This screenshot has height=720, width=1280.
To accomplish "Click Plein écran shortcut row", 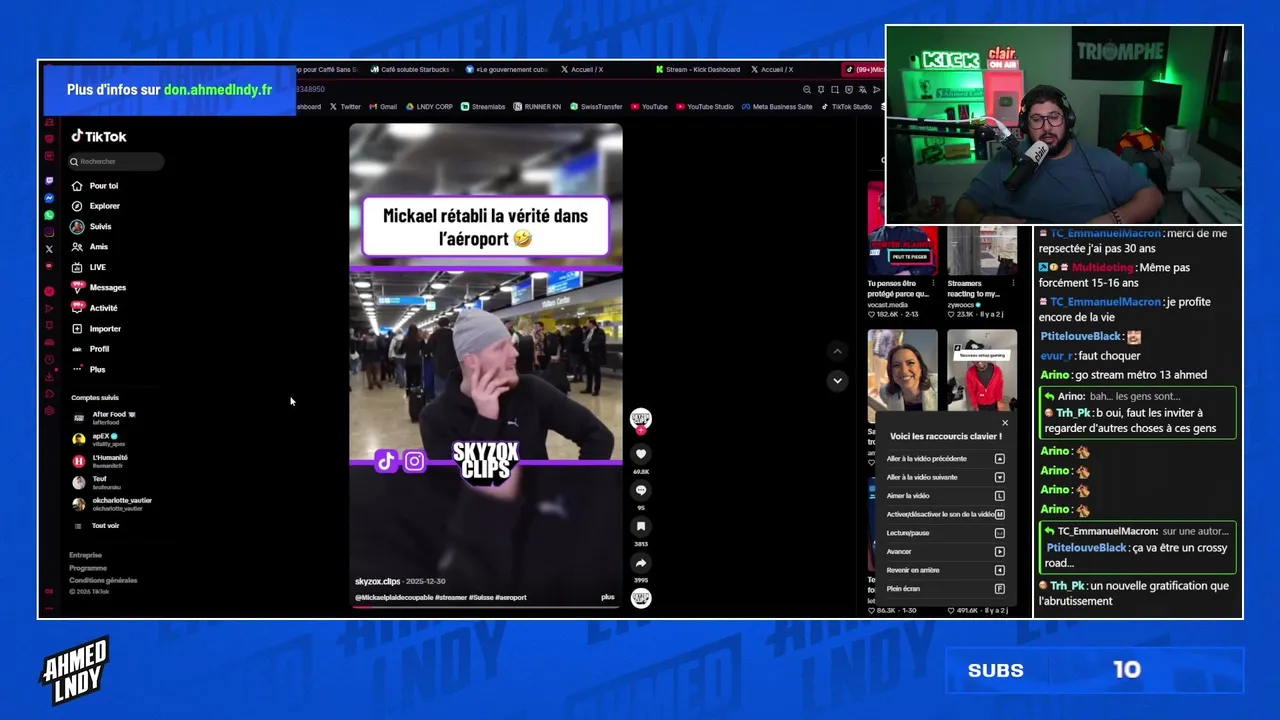I will tap(945, 589).
